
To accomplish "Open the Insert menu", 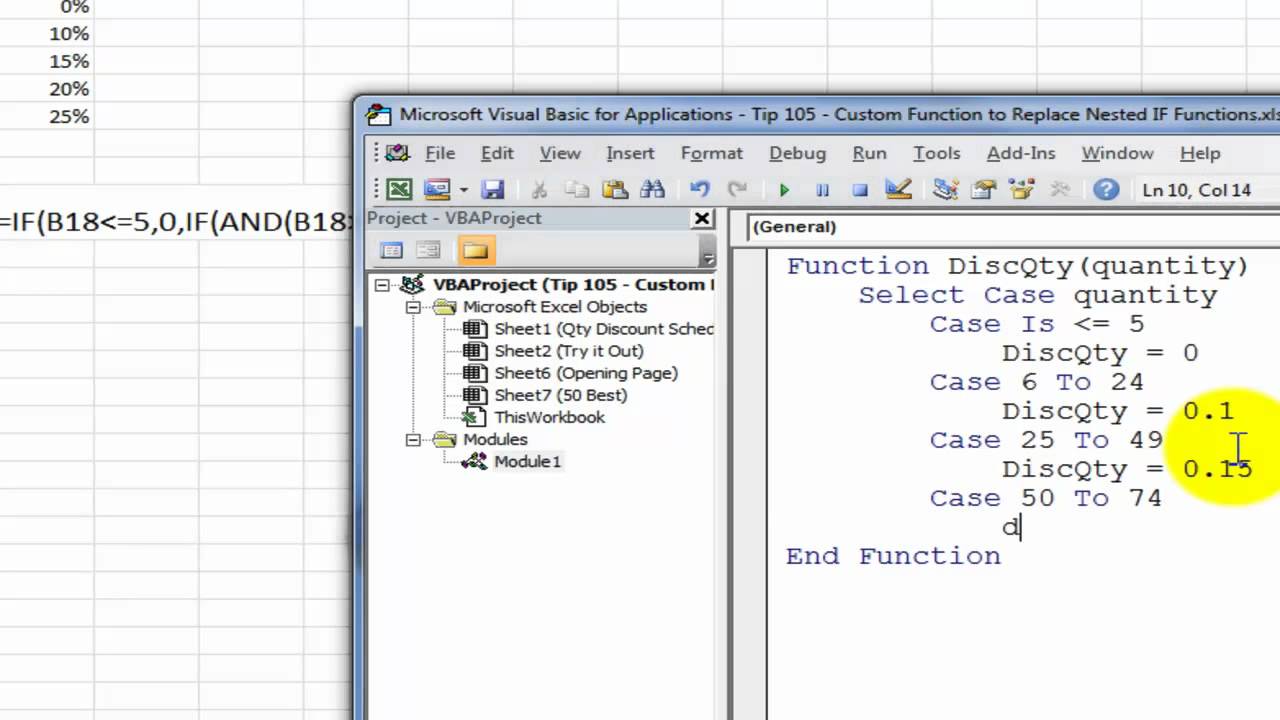I will click(x=630, y=153).
